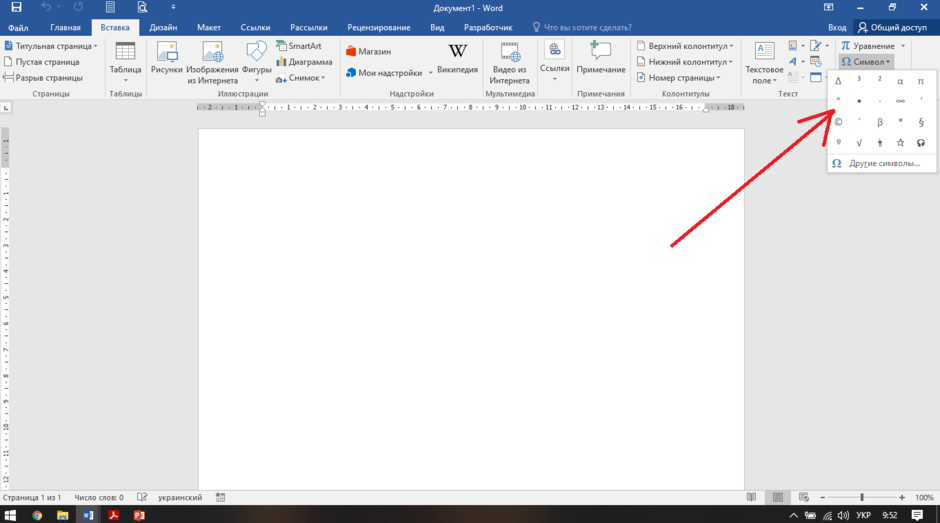Click the zoom slider handle
The height and width of the screenshot is (523, 940).
(x=861, y=497)
